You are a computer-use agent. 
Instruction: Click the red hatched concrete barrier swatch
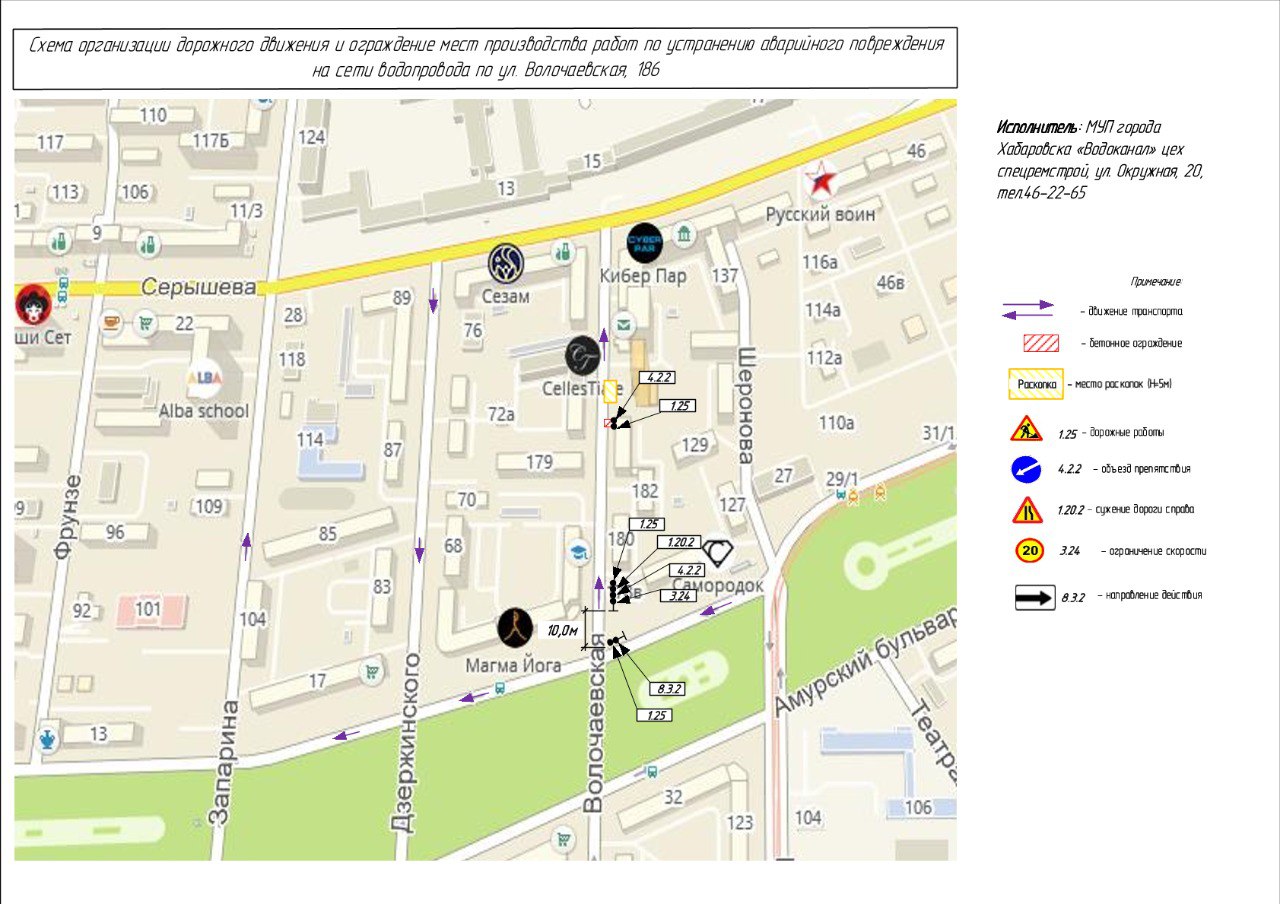(1040, 343)
